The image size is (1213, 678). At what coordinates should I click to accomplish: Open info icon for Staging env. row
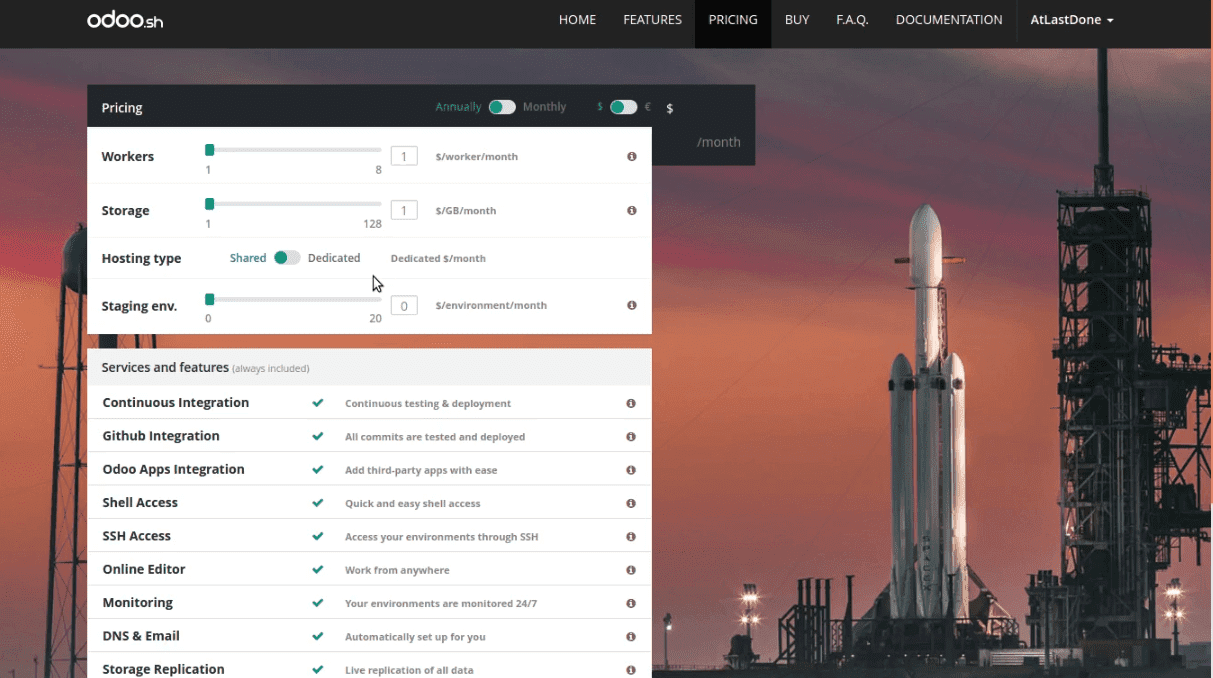click(x=632, y=305)
